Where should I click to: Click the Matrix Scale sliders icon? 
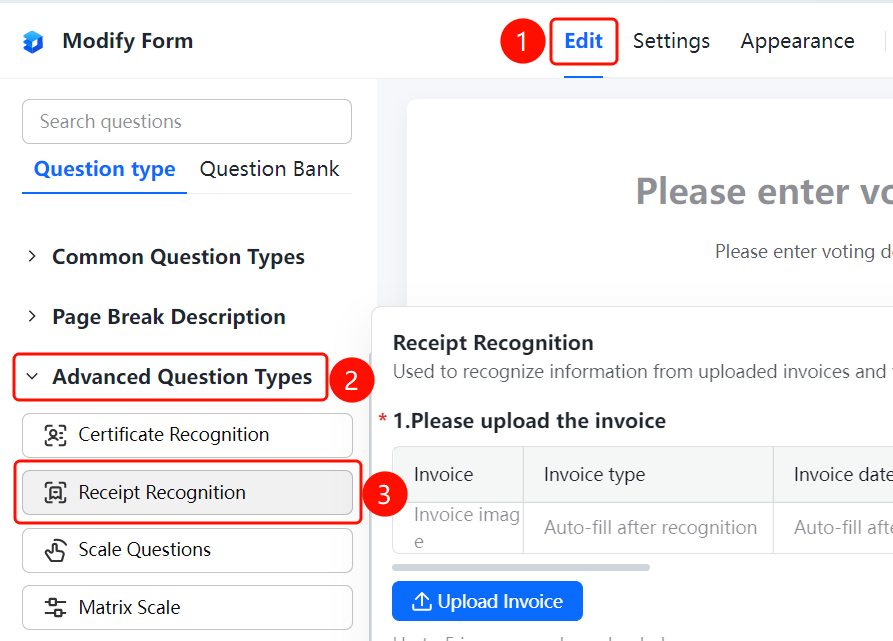click(x=55, y=607)
